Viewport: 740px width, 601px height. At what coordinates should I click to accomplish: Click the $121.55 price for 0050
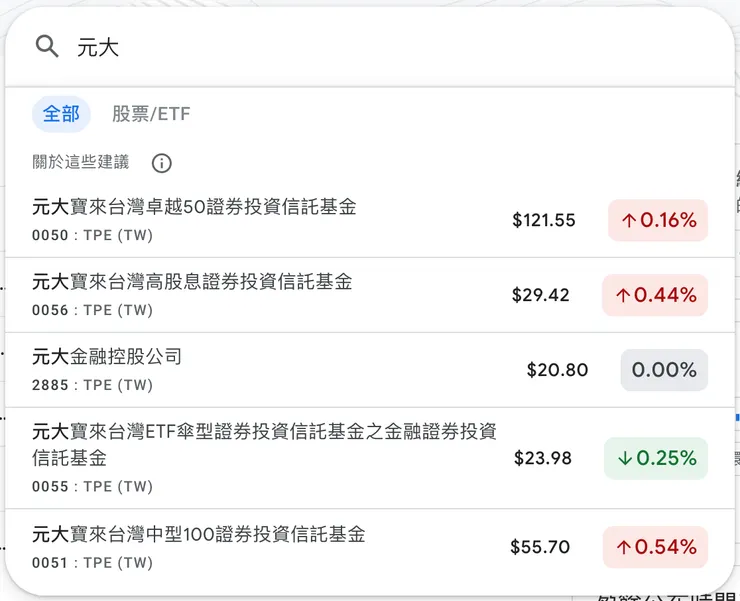(543, 221)
